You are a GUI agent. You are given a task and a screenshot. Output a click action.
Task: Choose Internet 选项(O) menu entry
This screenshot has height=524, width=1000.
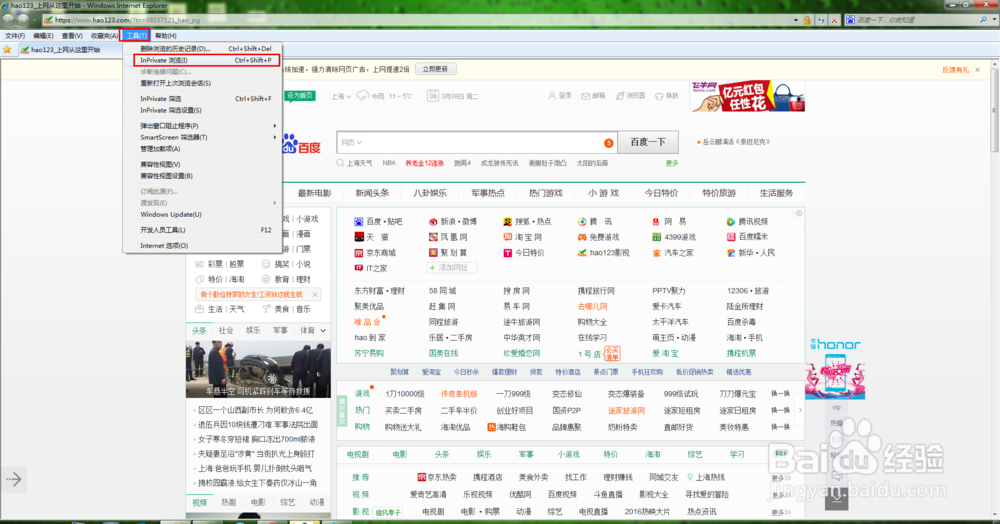point(203,245)
